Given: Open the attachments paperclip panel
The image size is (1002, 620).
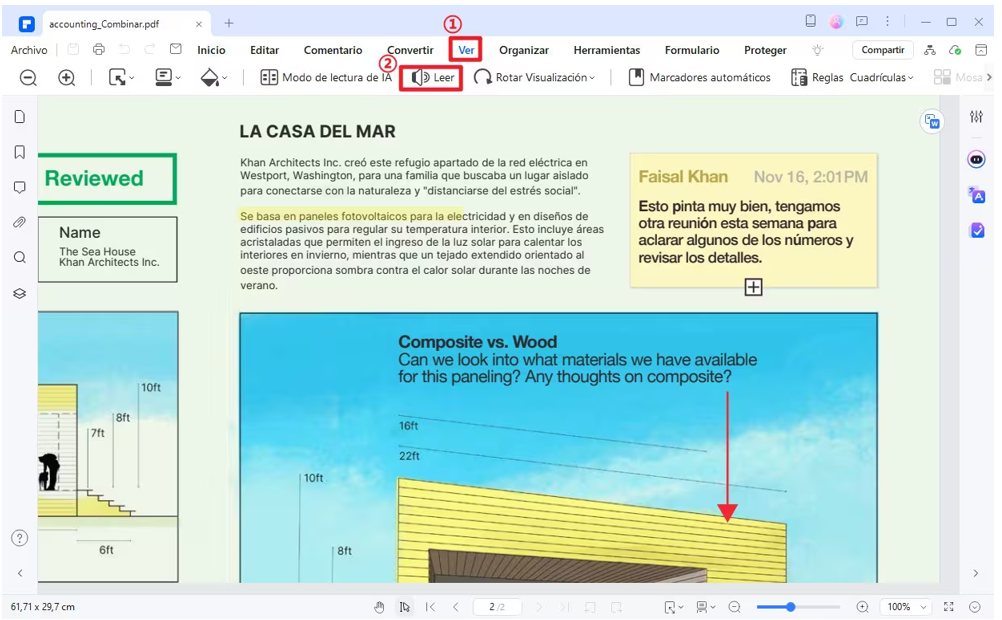Looking at the screenshot, I should [19, 222].
